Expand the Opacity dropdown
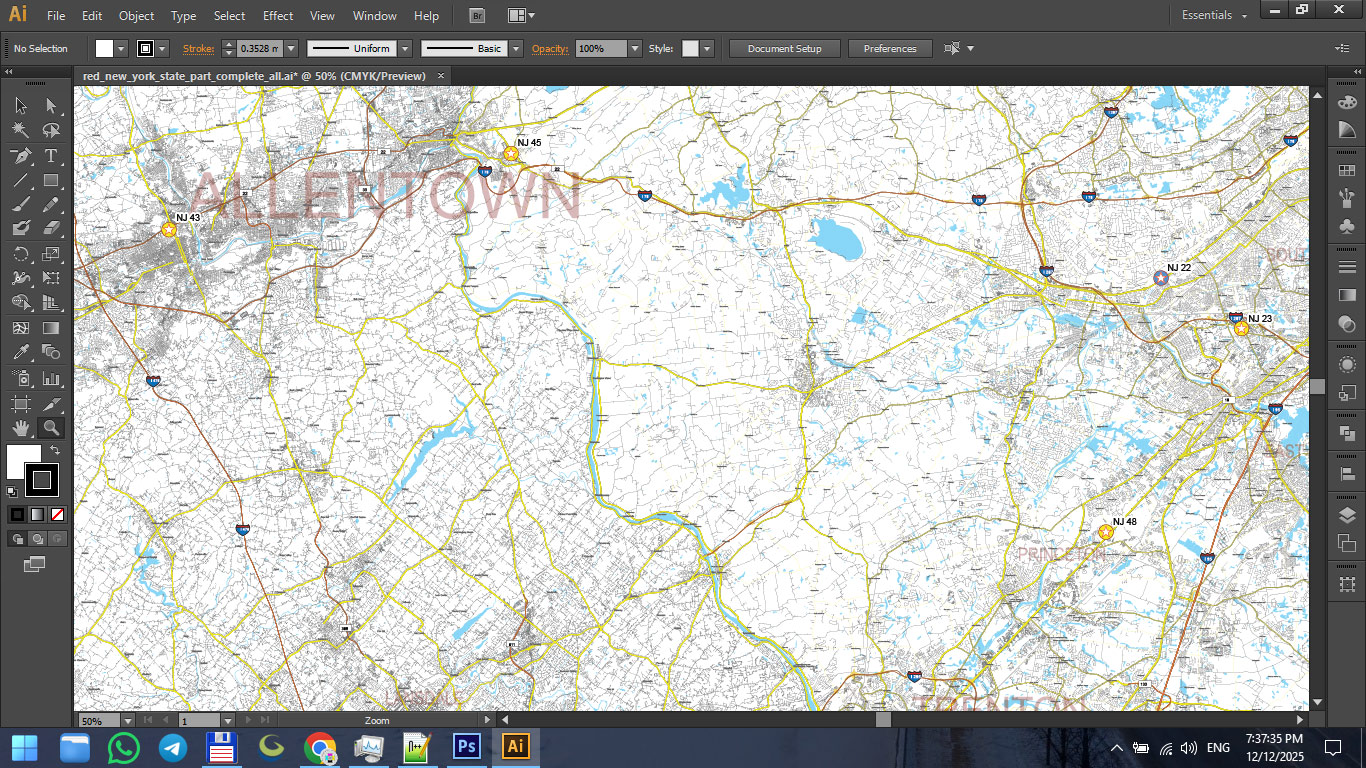This screenshot has height=768, width=1366. 634,48
